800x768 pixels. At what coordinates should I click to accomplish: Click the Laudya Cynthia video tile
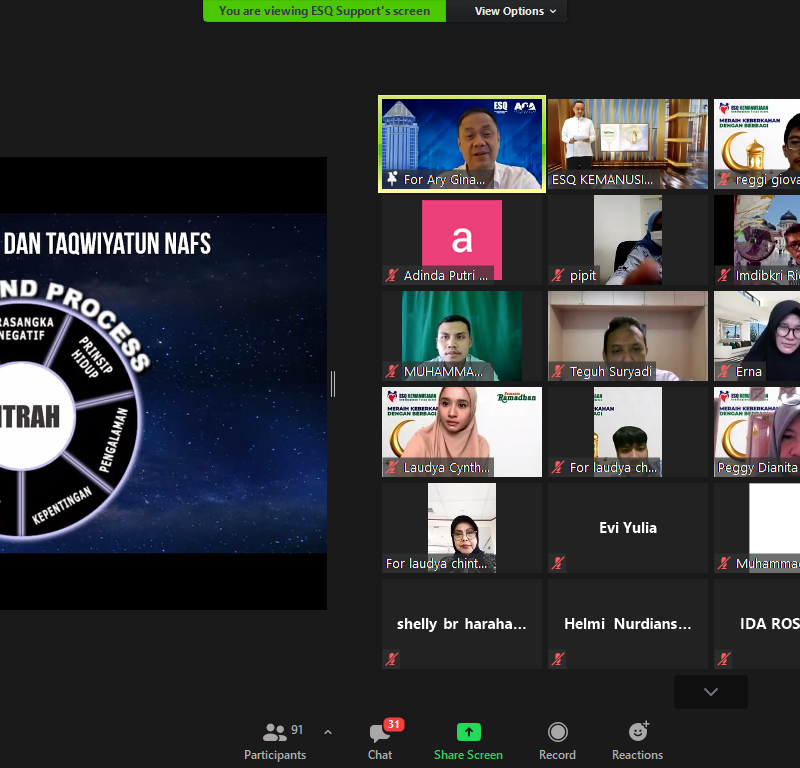coord(461,431)
